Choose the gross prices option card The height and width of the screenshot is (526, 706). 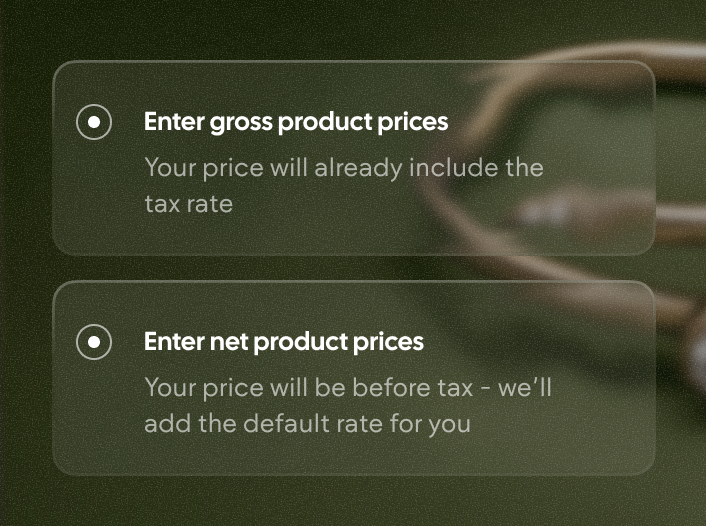tap(353, 158)
